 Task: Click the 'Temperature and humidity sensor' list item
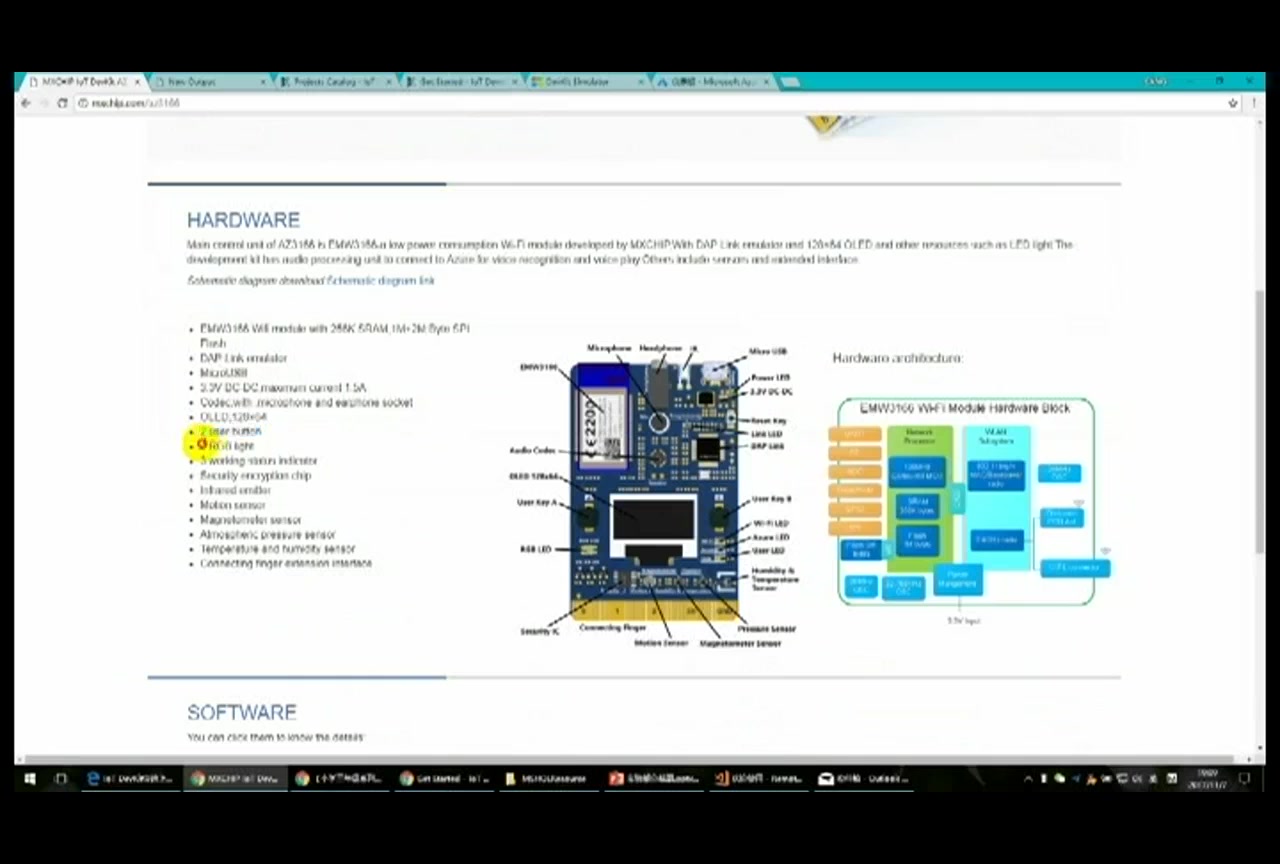277,549
